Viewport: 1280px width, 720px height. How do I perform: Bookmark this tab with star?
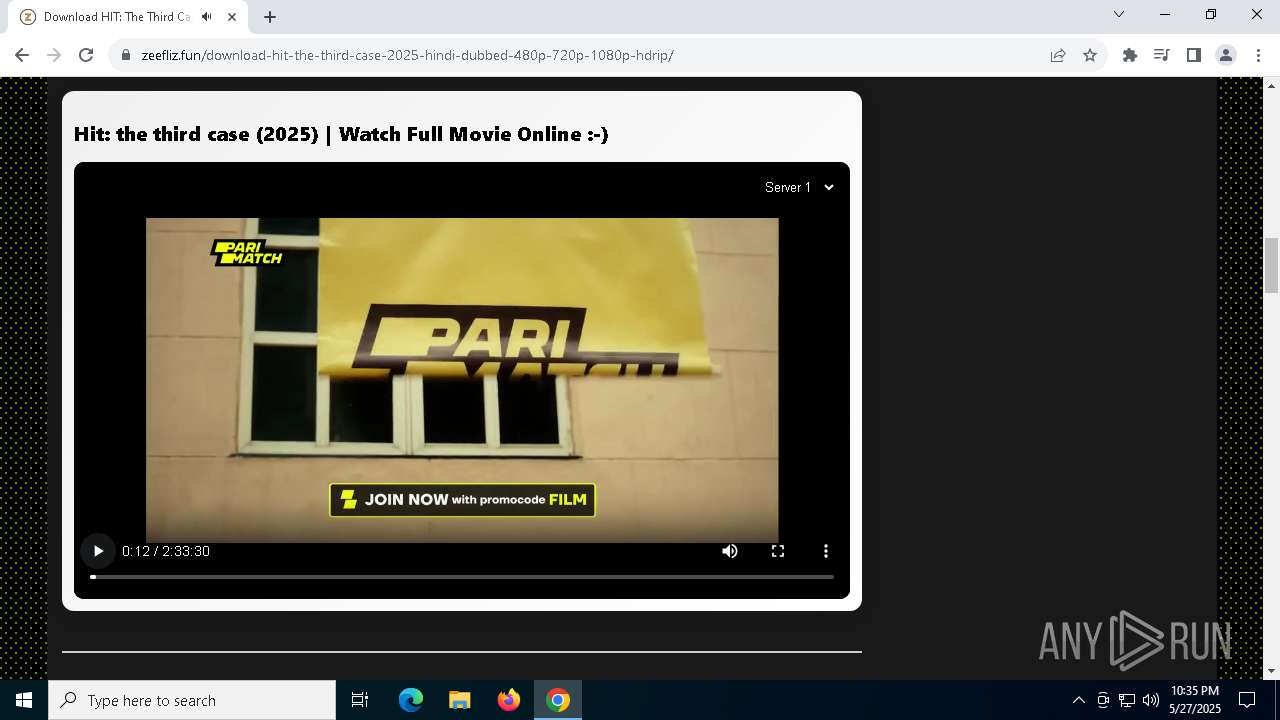(x=1090, y=55)
